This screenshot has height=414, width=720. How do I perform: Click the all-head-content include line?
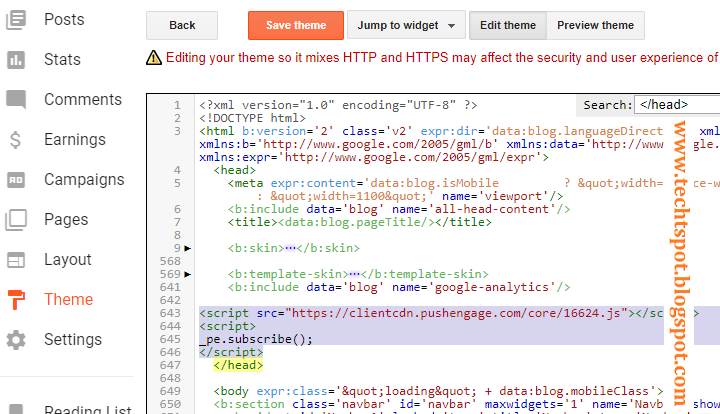(399, 210)
